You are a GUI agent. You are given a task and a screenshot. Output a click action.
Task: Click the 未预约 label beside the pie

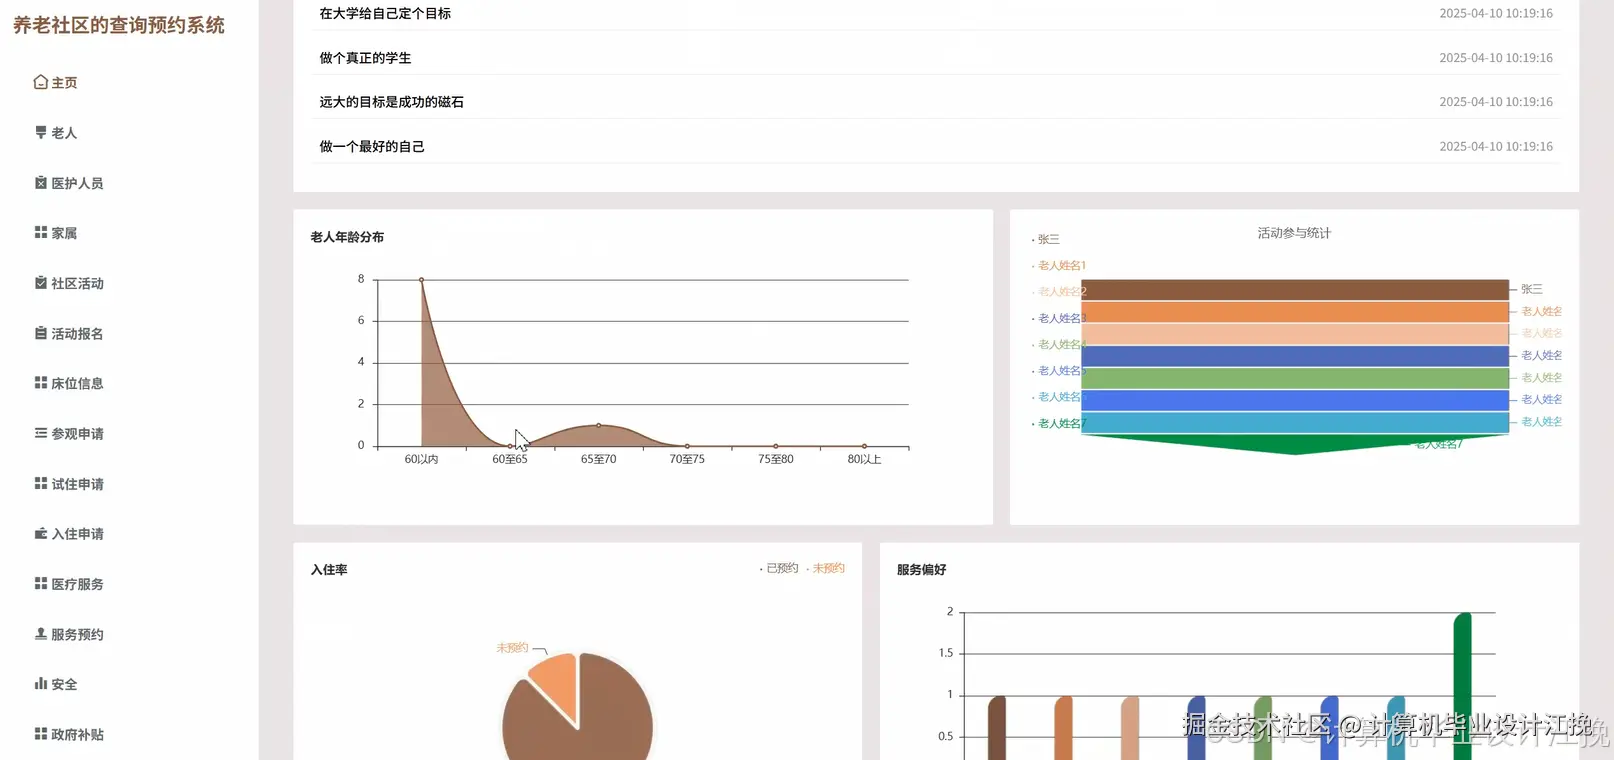pyautogui.click(x=512, y=648)
